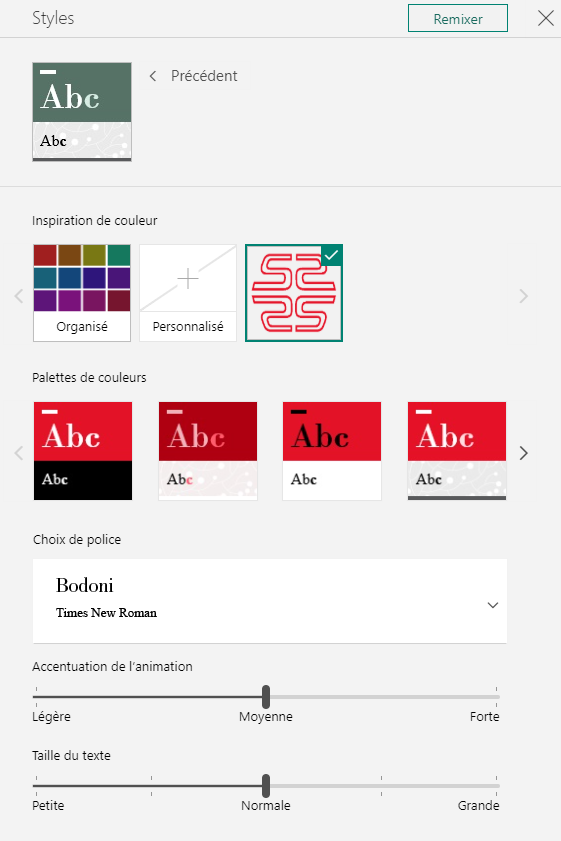The width and height of the screenshot is (561, 841).
Task: Click the Remixer button
Action: tap(457, 19)
